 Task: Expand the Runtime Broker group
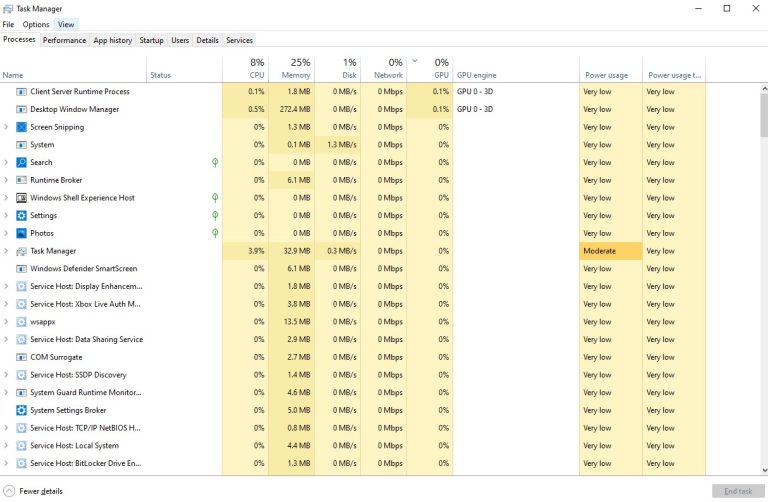coord(6,180)
